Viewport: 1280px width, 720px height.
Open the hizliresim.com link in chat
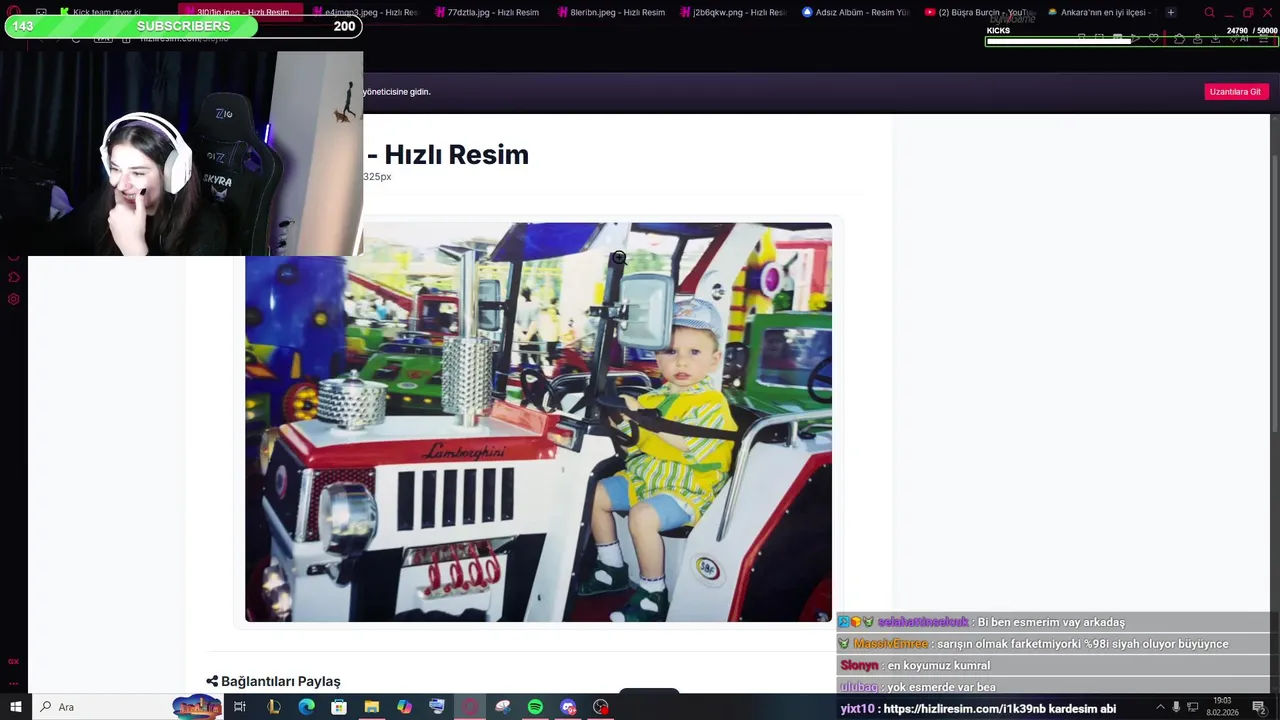point(985,709)
